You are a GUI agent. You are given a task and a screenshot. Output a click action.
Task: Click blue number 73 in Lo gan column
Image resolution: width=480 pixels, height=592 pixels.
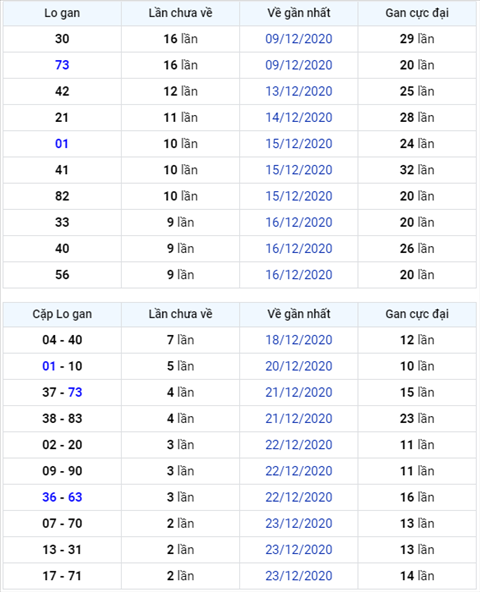tap(62, 65)
